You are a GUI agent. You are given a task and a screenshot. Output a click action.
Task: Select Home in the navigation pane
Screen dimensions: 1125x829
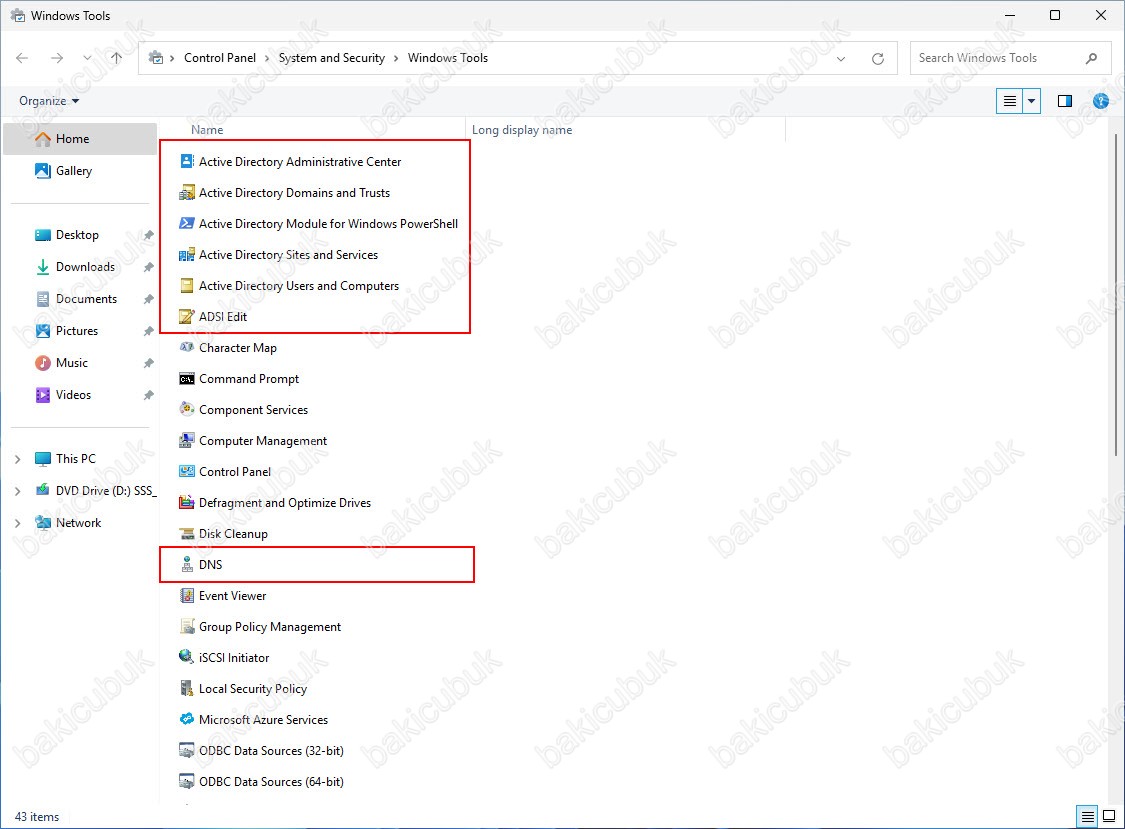pos(72,139)
